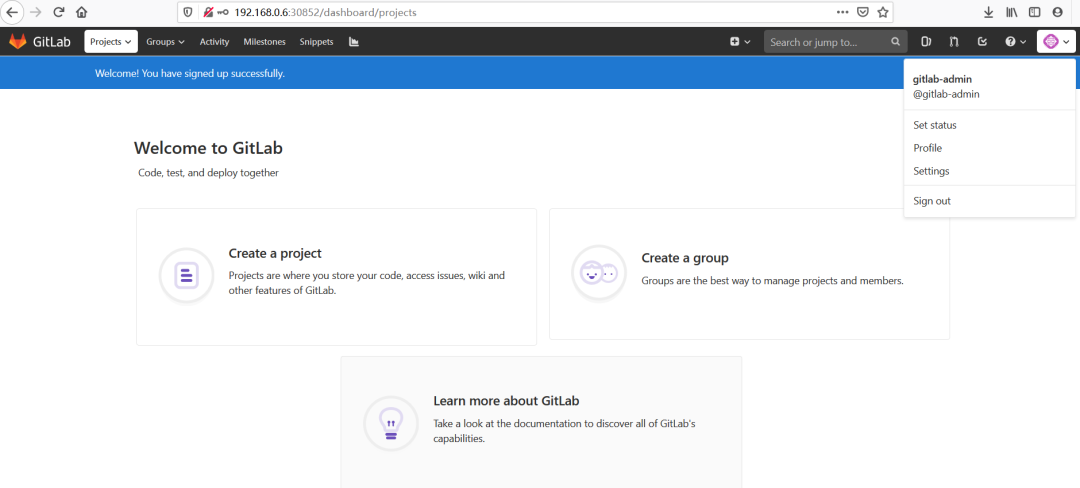Viewport: 1080px width, 488px height.
Task: Click gitlab-admin name in user menu
Action: pyautogui.click(x=942, y=79)
